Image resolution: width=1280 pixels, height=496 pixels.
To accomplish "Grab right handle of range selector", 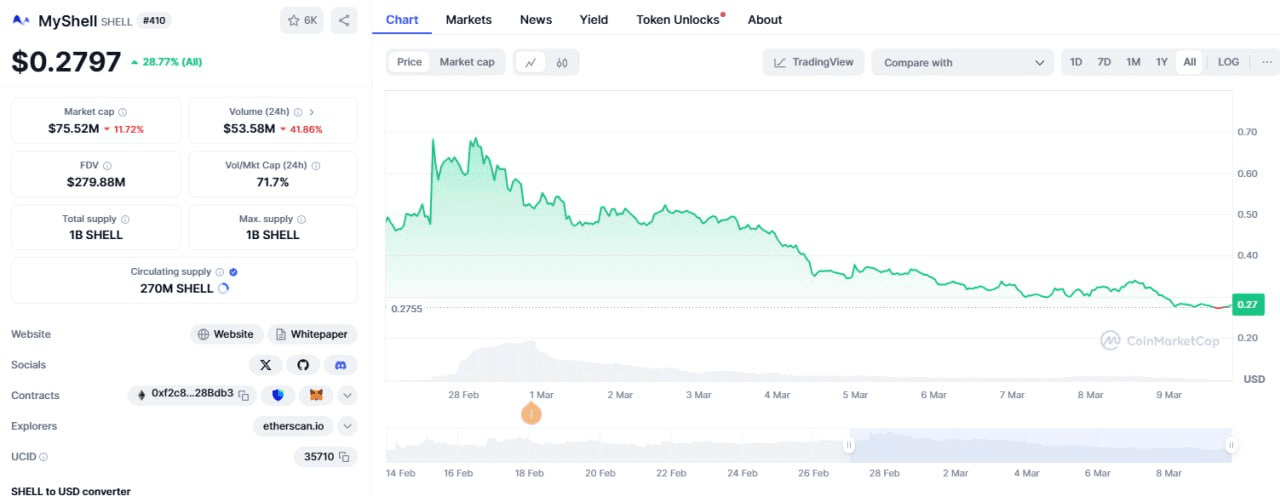I will coord(1232,445).
